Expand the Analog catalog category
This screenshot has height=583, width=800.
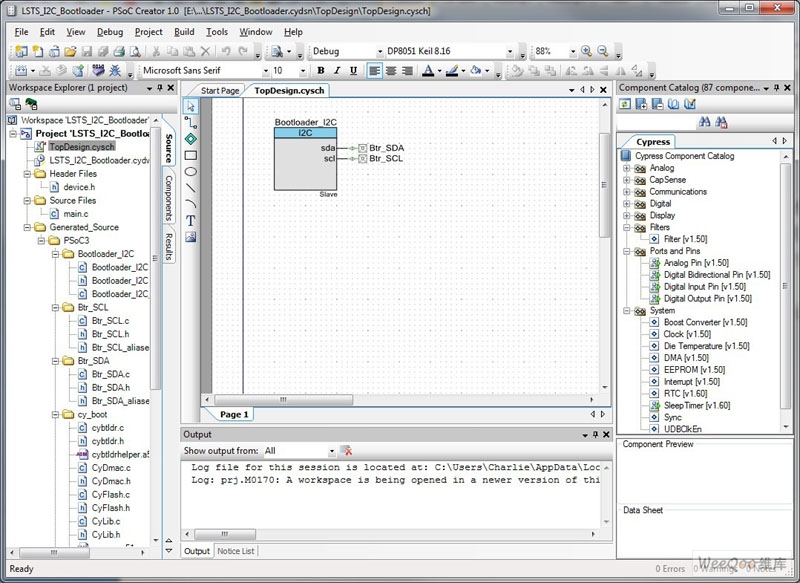click(x=627, y=168)
